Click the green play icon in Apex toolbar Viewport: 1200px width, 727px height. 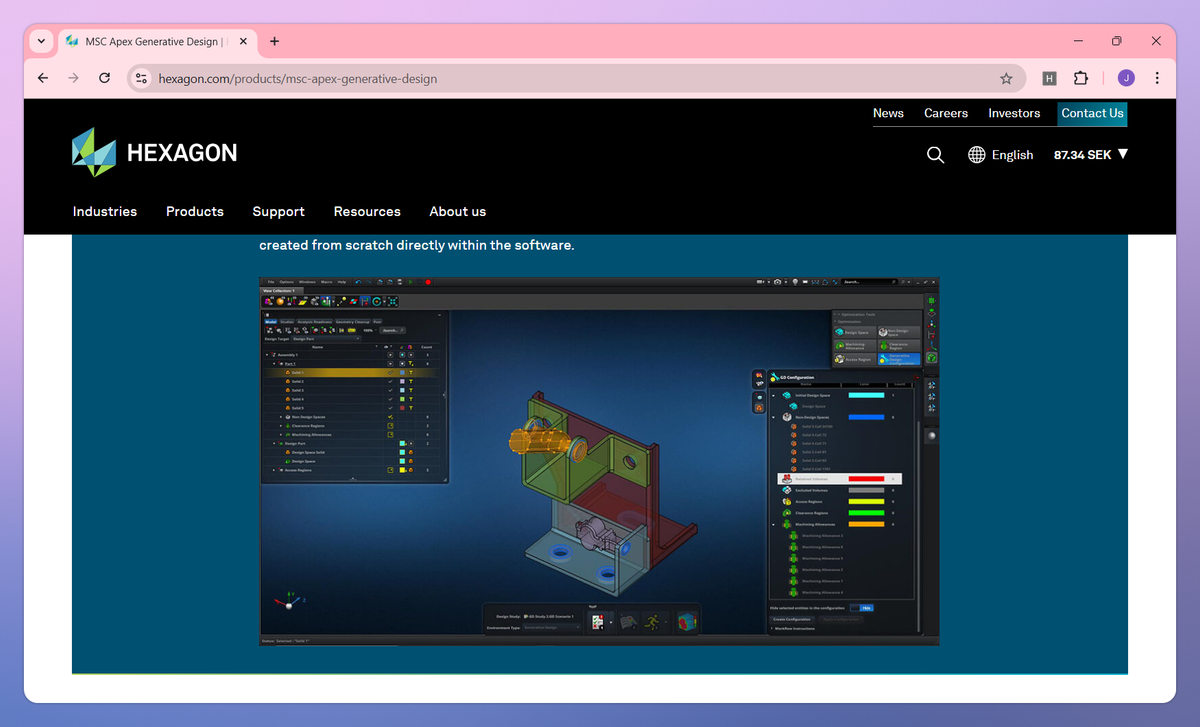[x=410, y=282]
